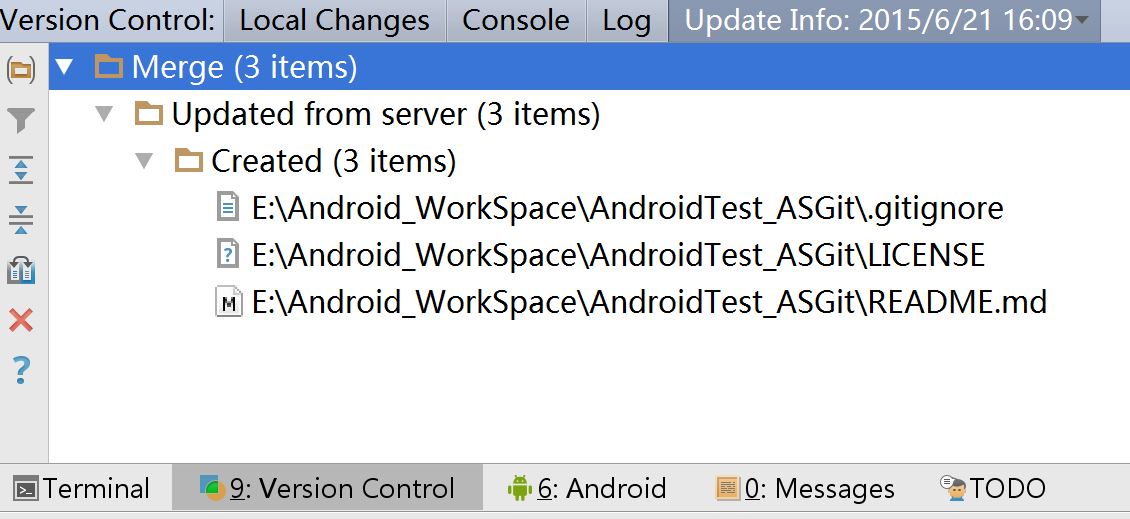The width and height of the screenshot is (1130, 519).
Task: Toggle group by packages icon
Action: pos(21,70)
